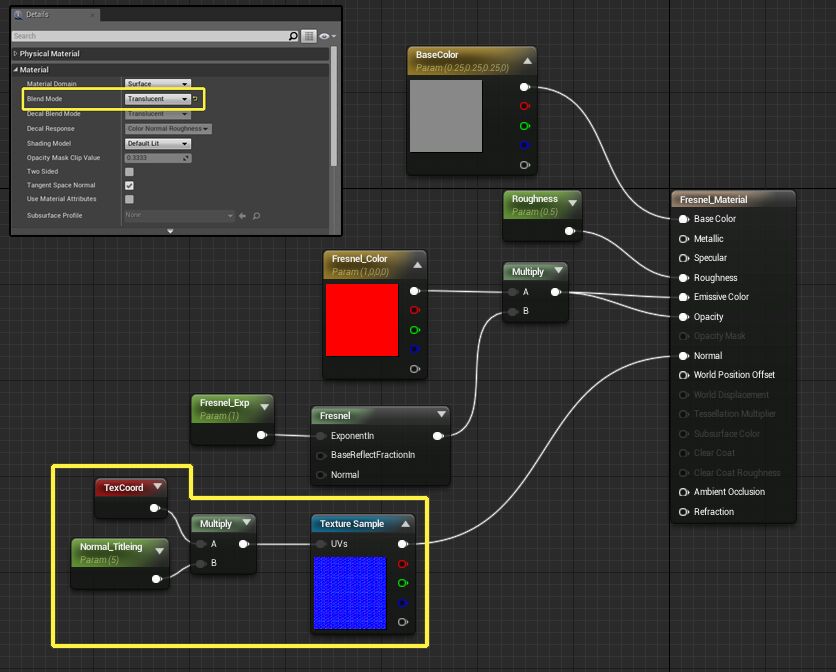Open the property matrix grid view
The width and height of the screenshot is (836, 672).
pos(309,36)
